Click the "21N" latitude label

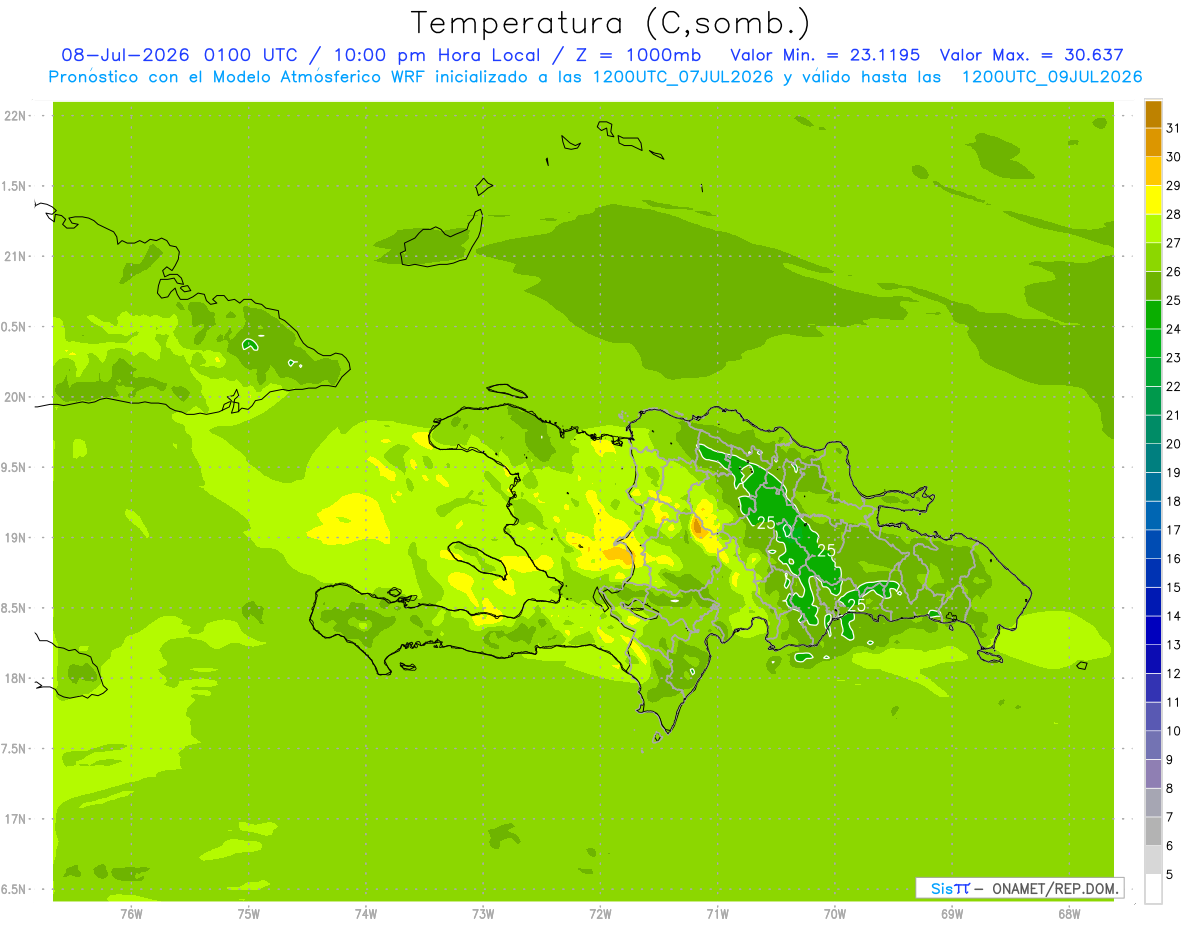coord(15,257)
